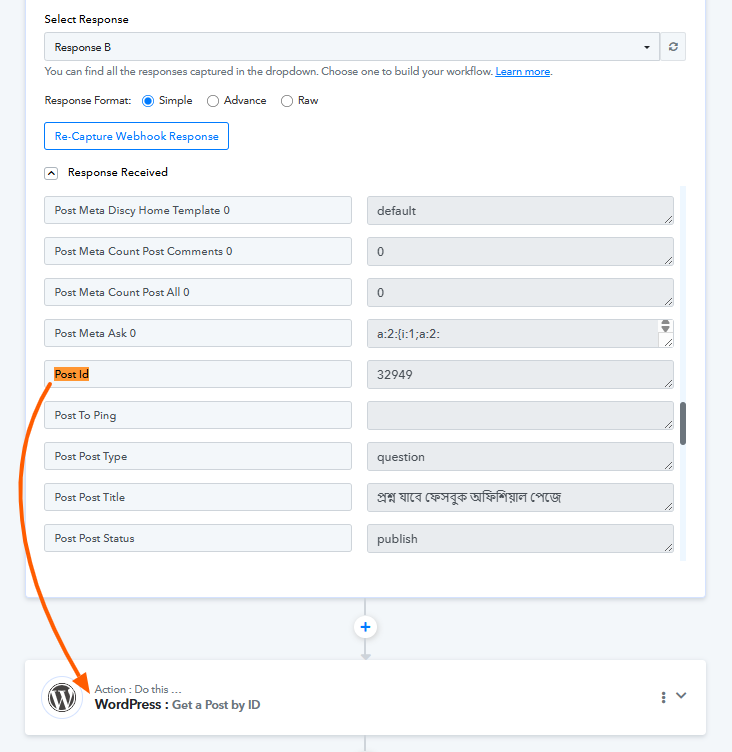Click the highlighted Post Id label

pos(72,375)
